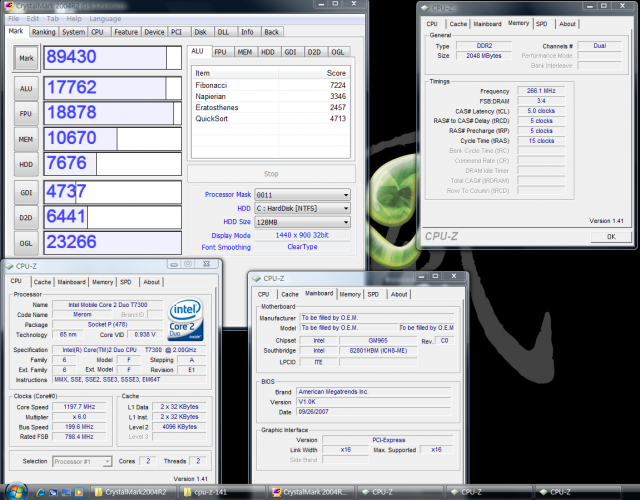640x500 pixels.
Task: Switch to the Feature tab
Action: pos(126,32)
